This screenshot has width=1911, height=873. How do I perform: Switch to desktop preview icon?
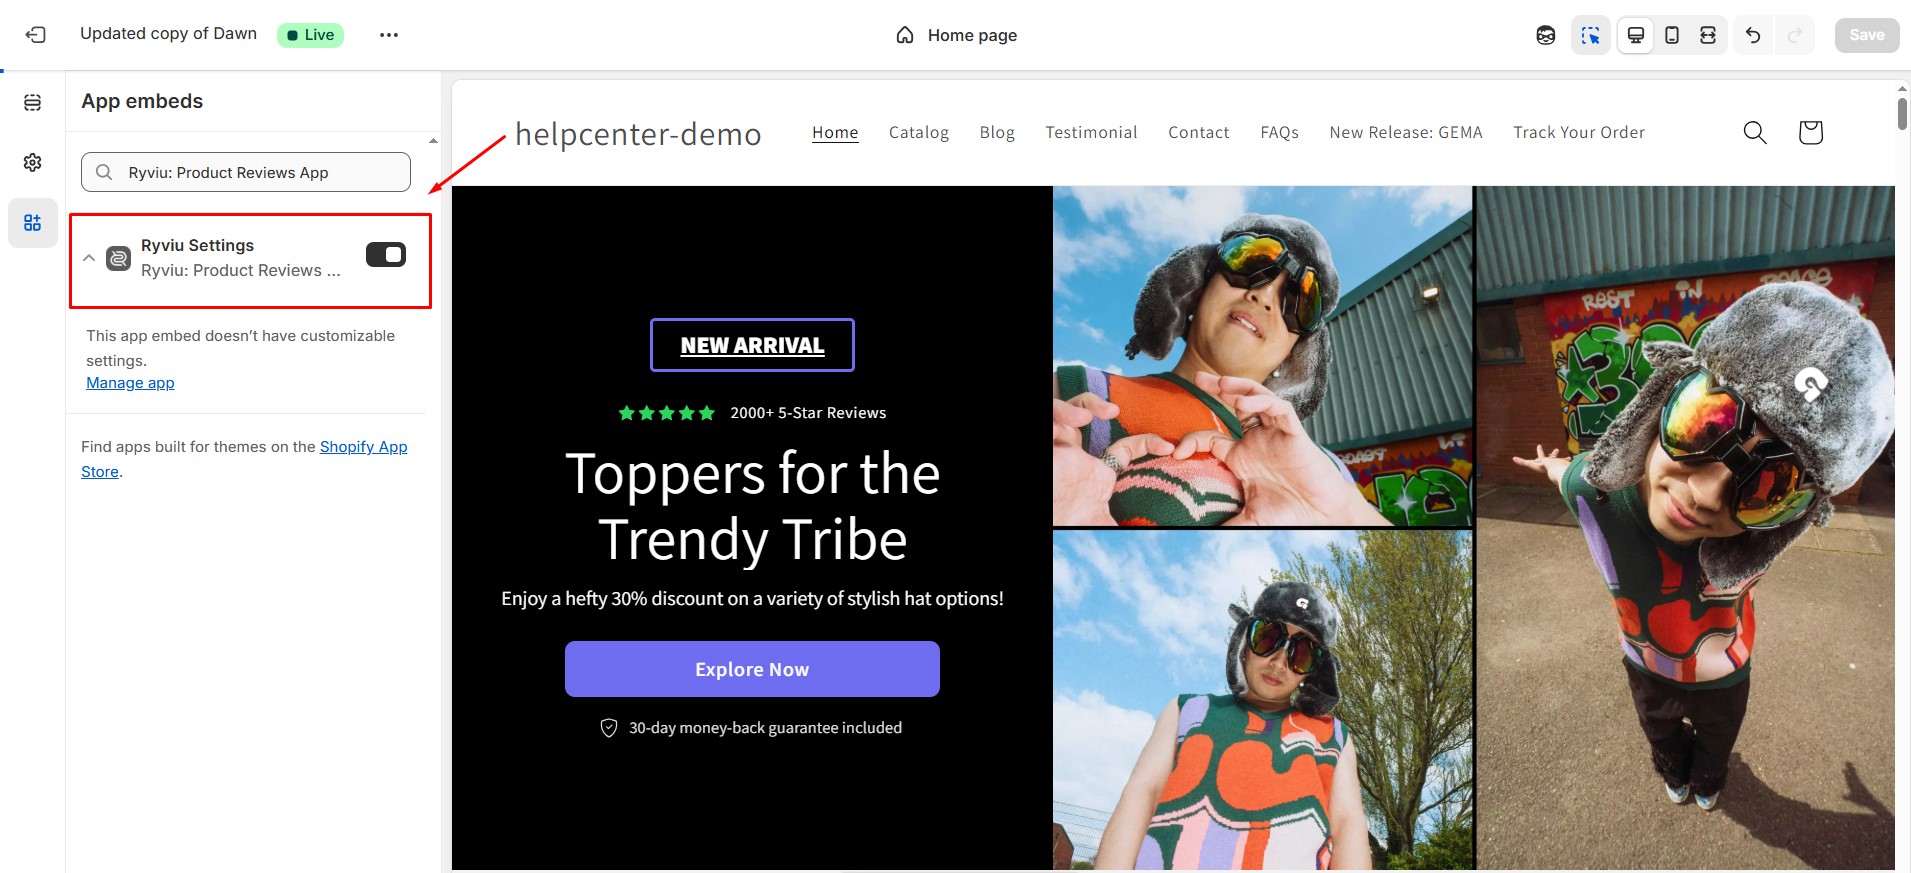pos(1636,35)
